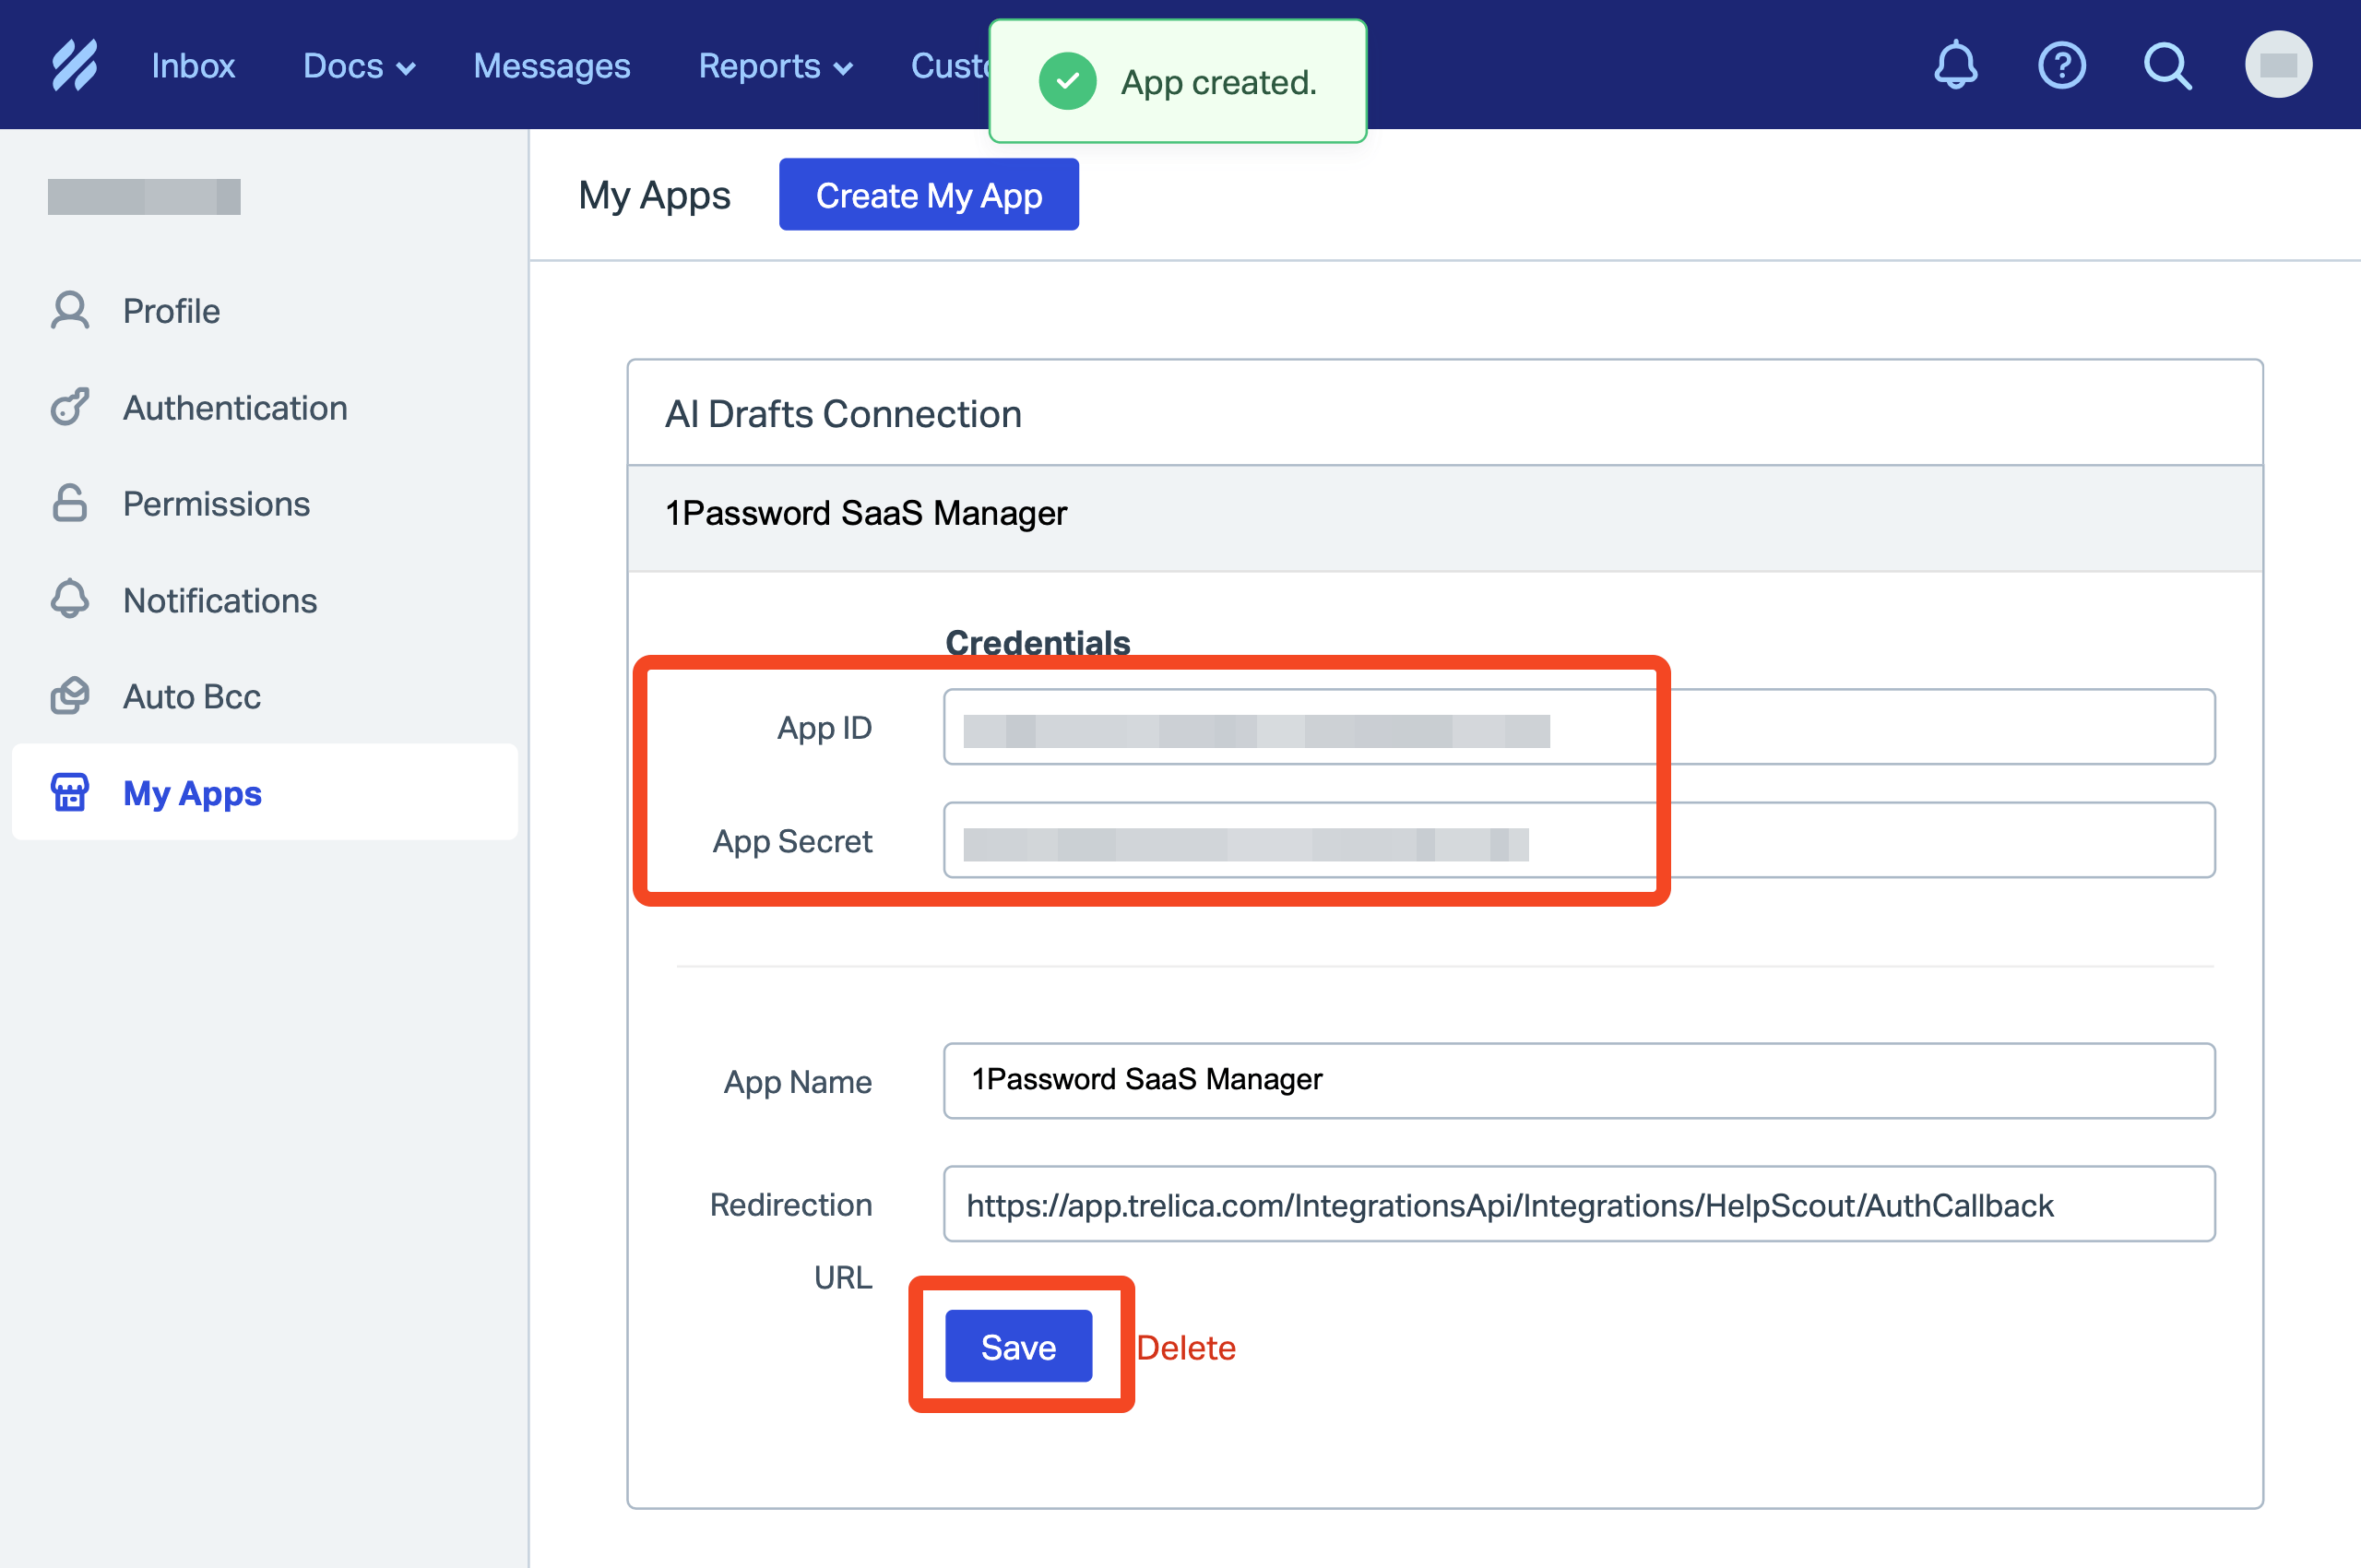
Task: Click the My Apps storefront icon
Action: point(70,792)
